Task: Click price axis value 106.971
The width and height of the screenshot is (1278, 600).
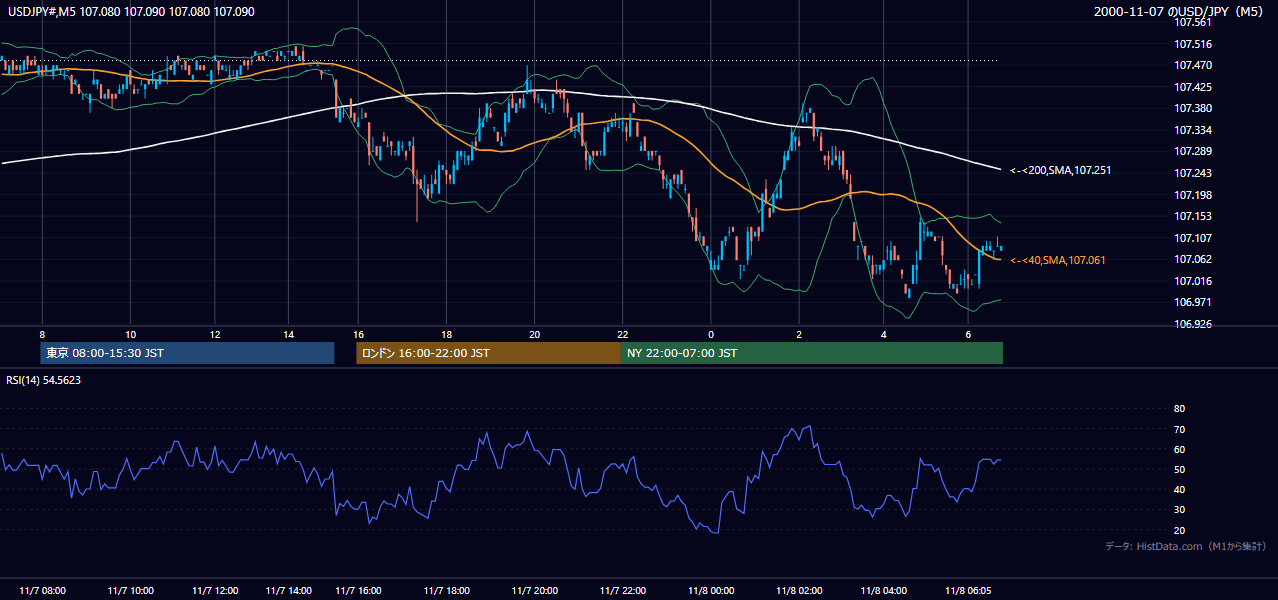Action: point(1191,302)
